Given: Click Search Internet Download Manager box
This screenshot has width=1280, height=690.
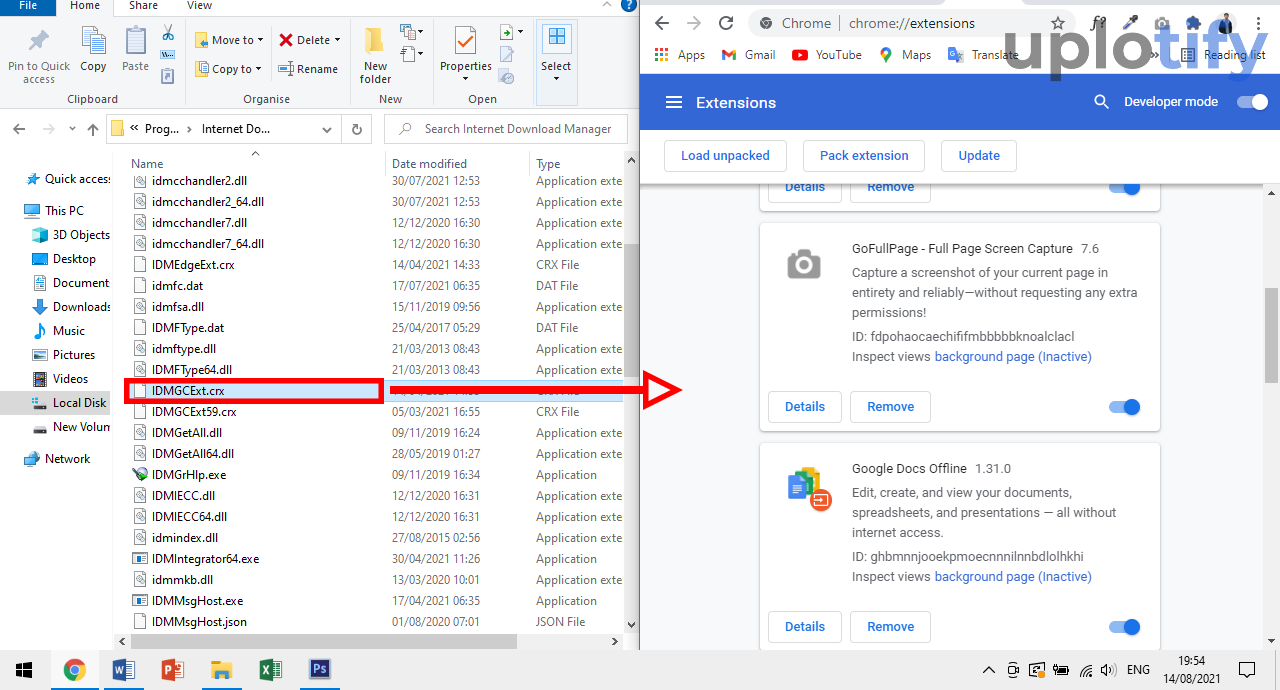Looking at the screenshot, I should [x=507, y=129].
